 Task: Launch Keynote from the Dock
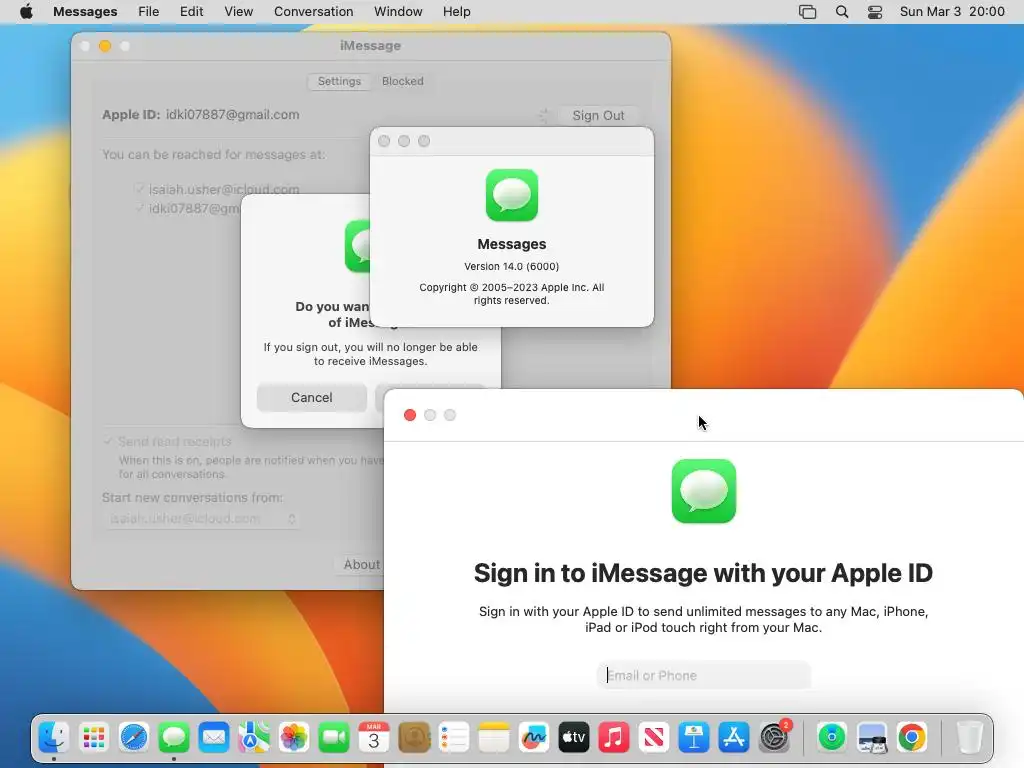pos(694,737)
